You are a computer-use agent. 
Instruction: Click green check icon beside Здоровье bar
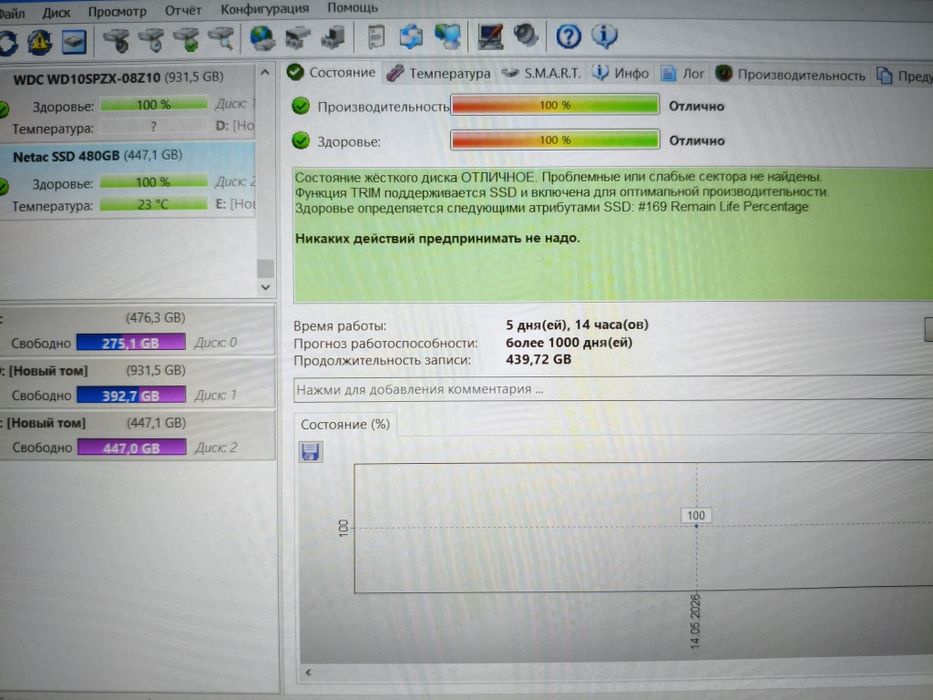301,141
